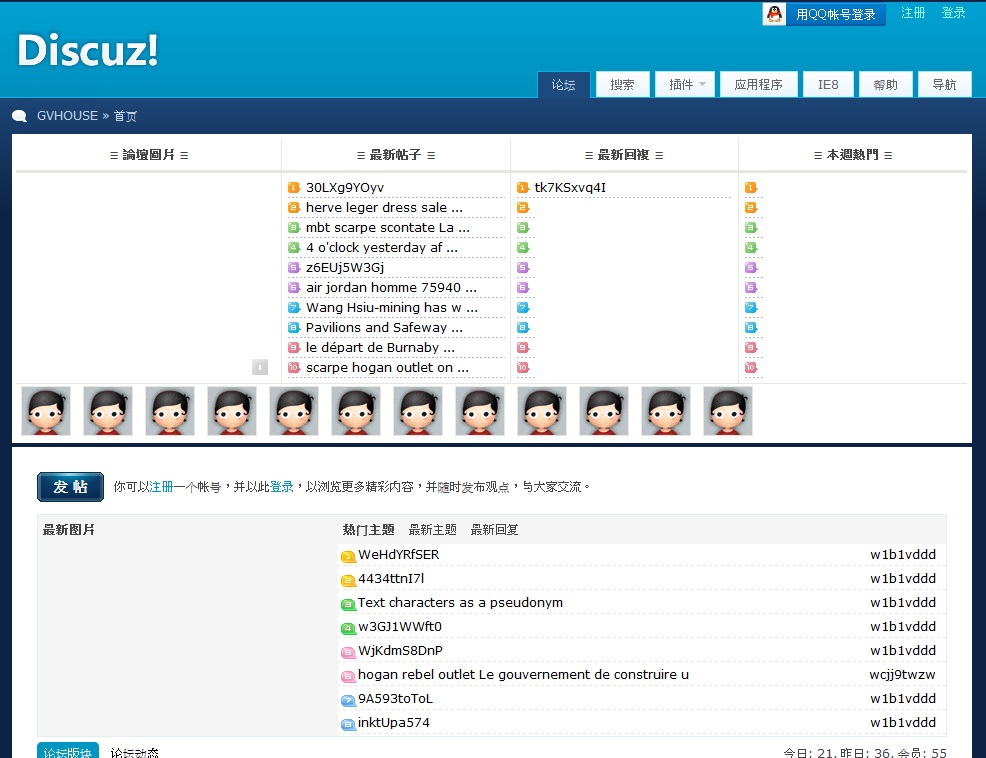986x758 pixels.
Task: Open post 'scarpe hogan outlet on ...'
Action: point(387,367)
